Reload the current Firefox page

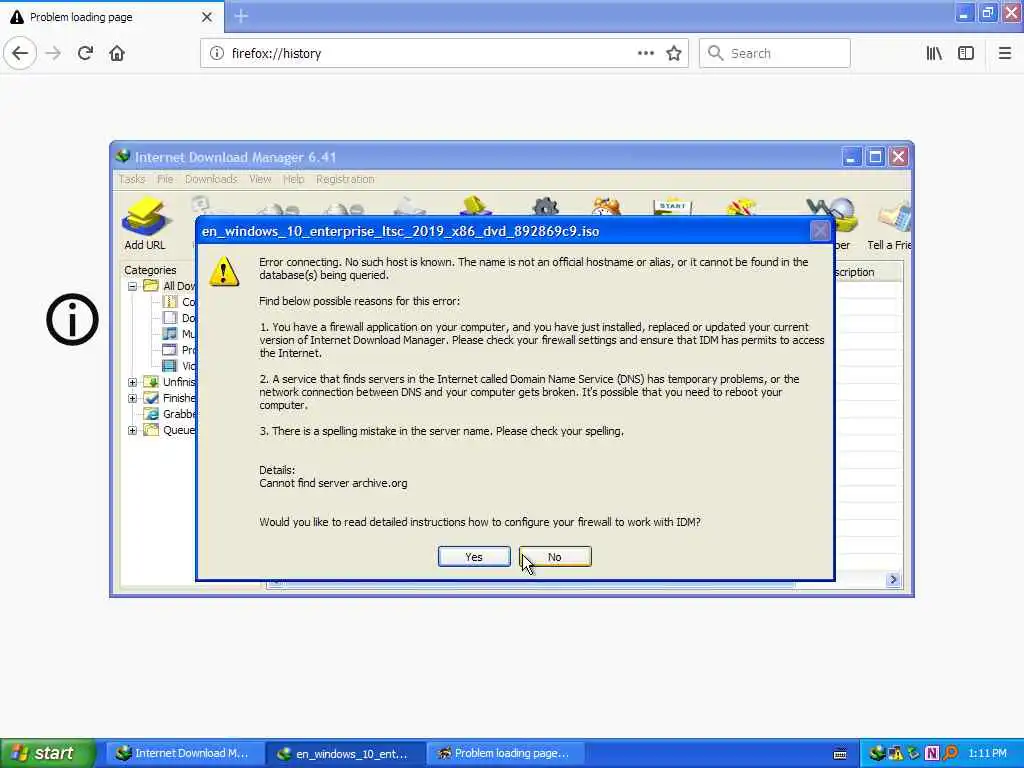[x=86, y=53]
